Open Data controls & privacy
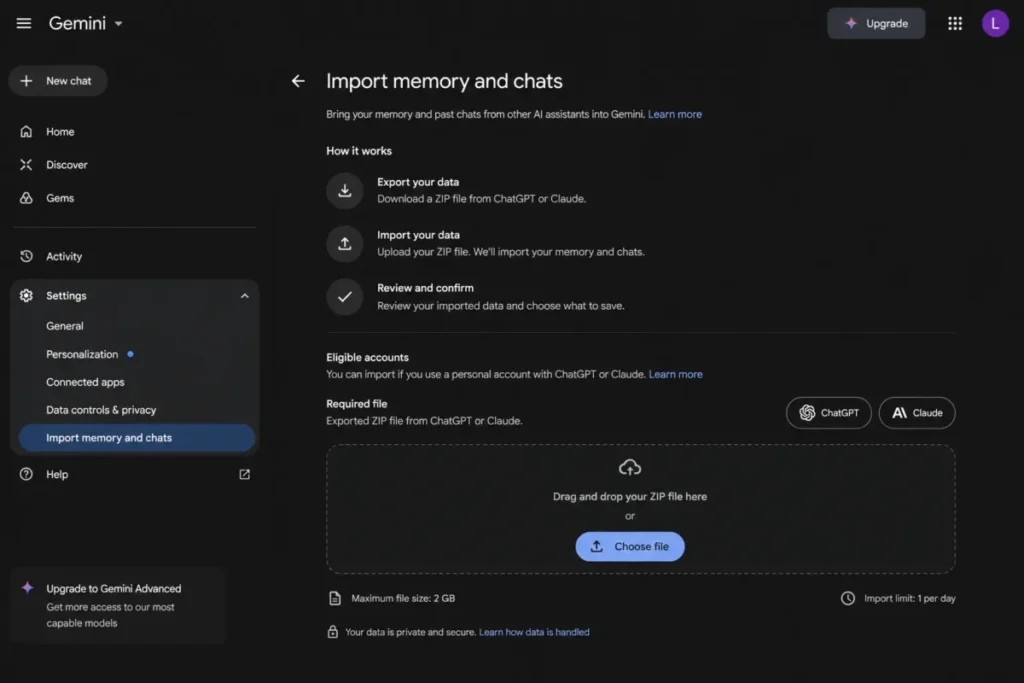Viewport: 1024px width, 683px height. pyautogui.click(x=101, y=410)
